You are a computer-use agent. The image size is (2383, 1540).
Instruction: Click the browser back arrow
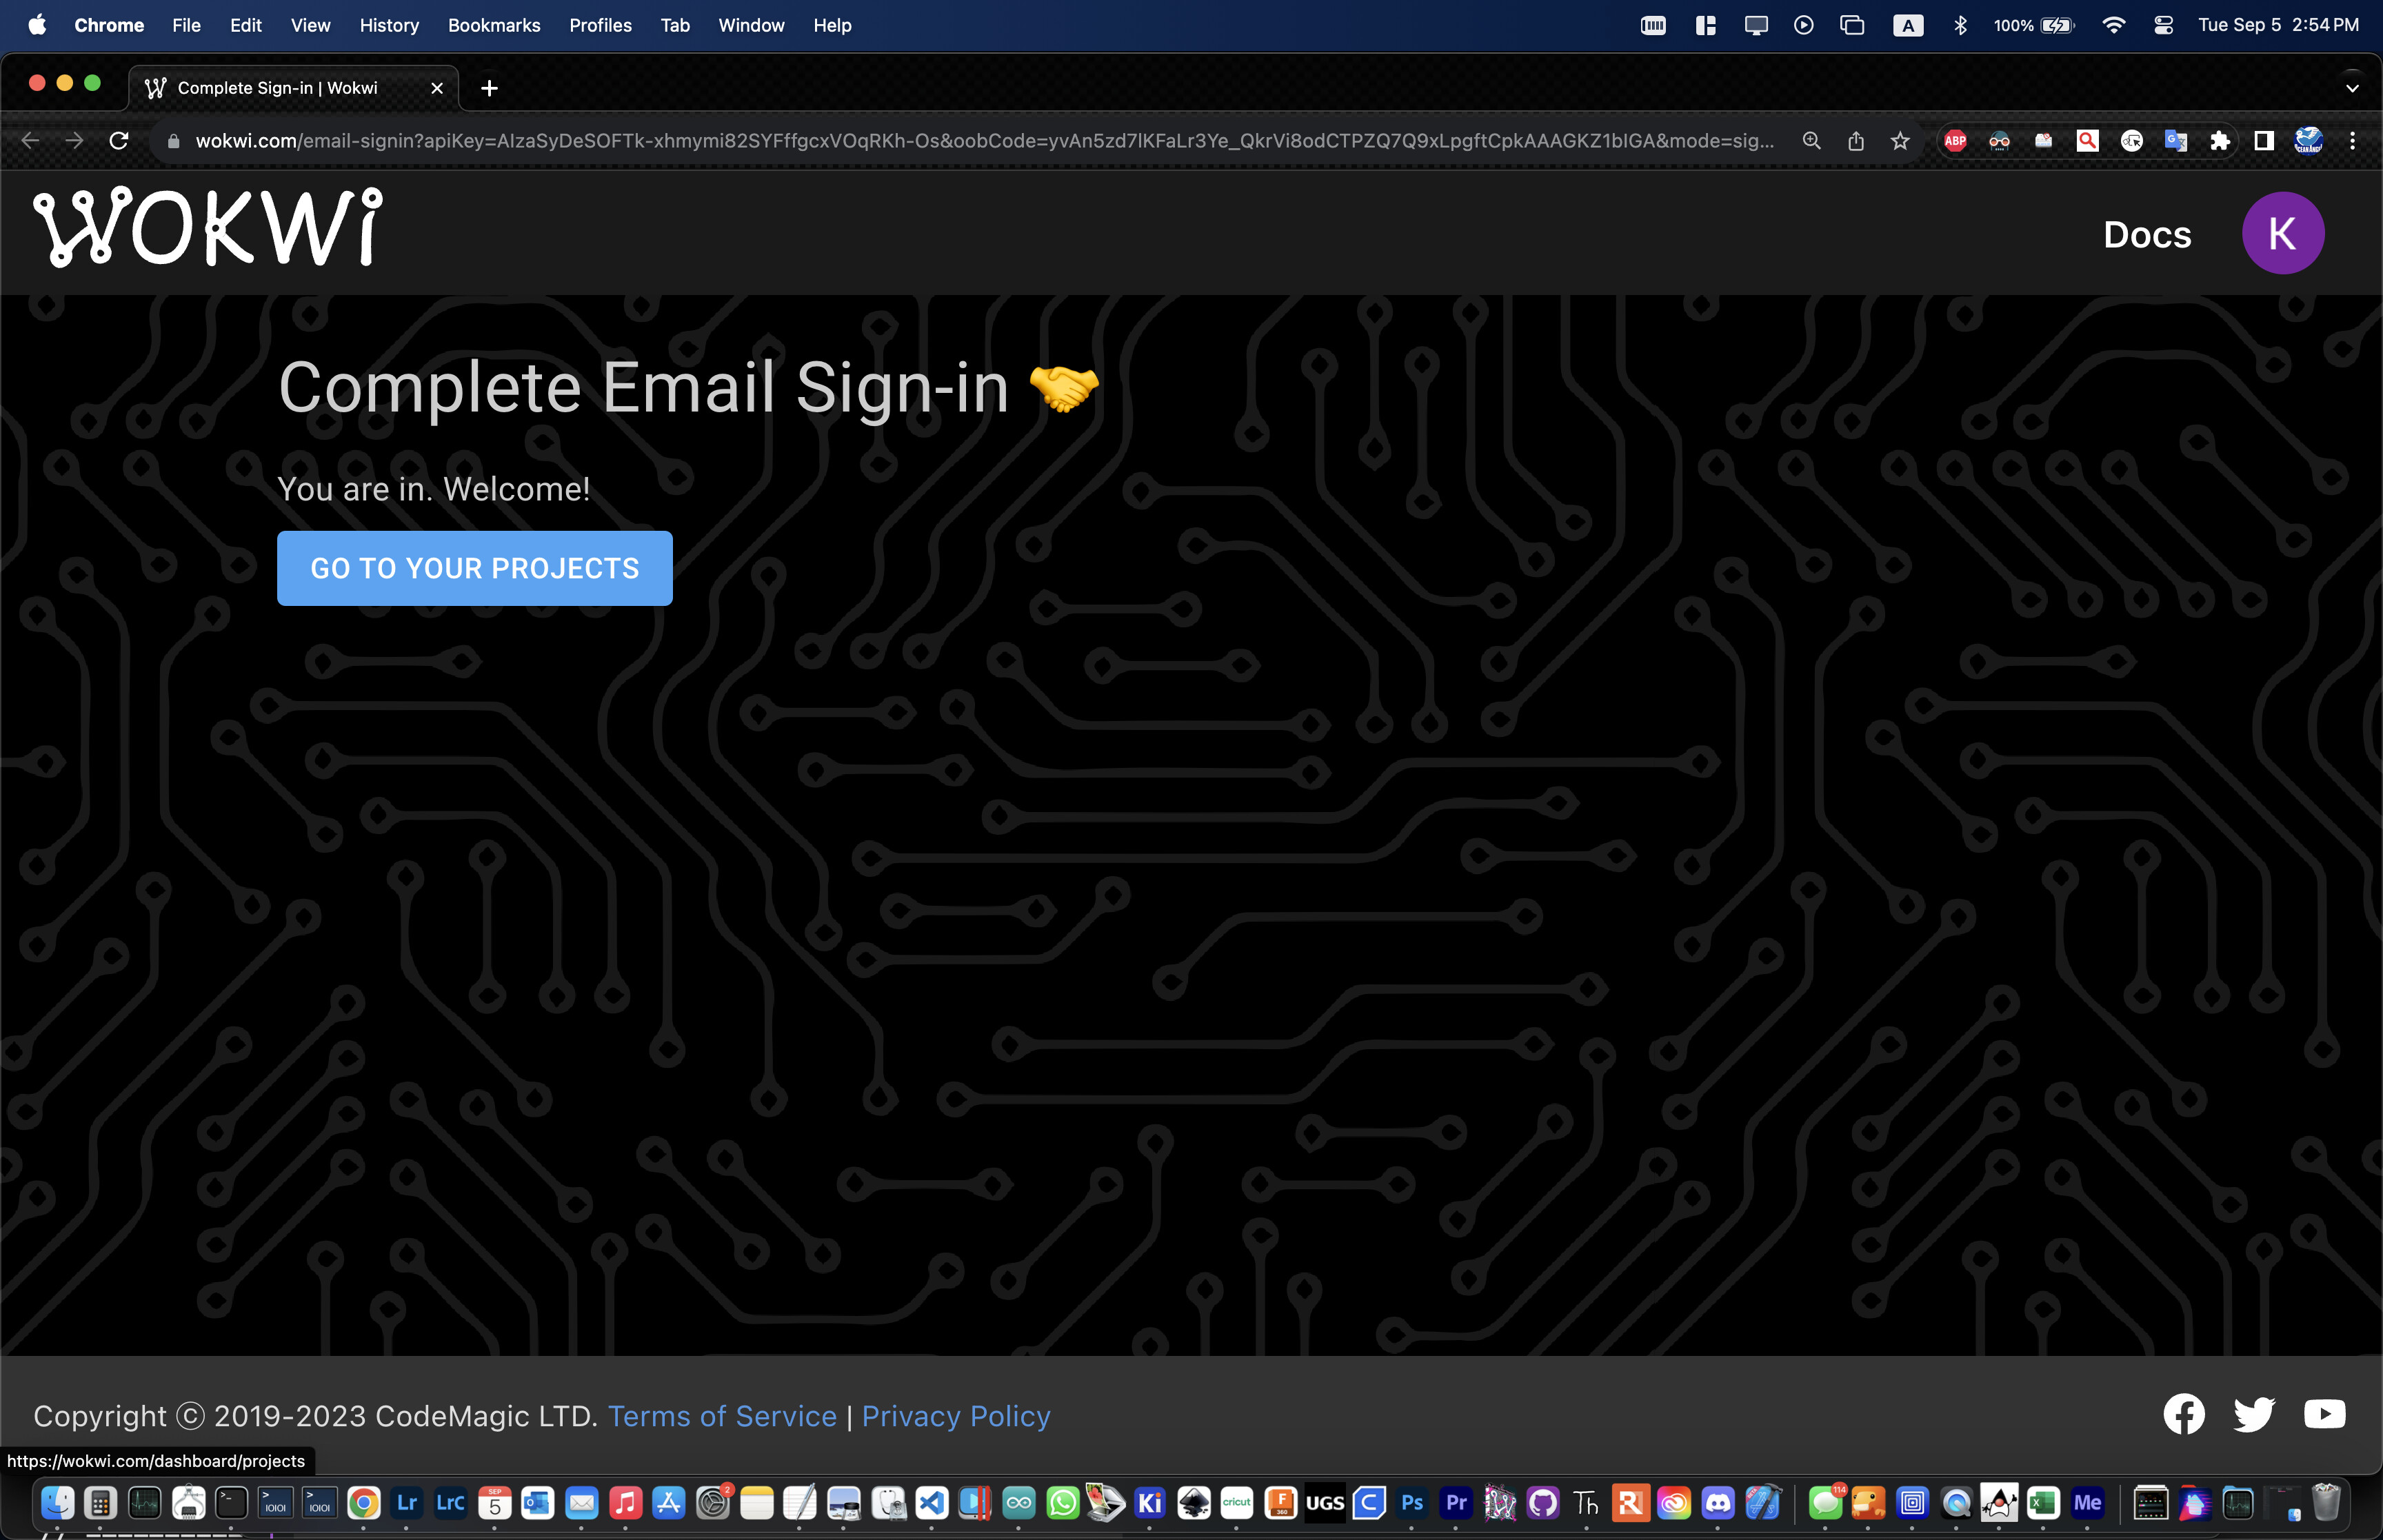pyautogui.click(x=30, y=141)
